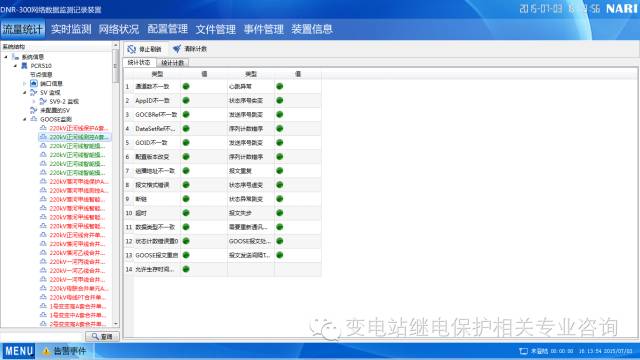
Task: Select the 220kV一河乙线合并 tree item
Action: pos(78,271)
